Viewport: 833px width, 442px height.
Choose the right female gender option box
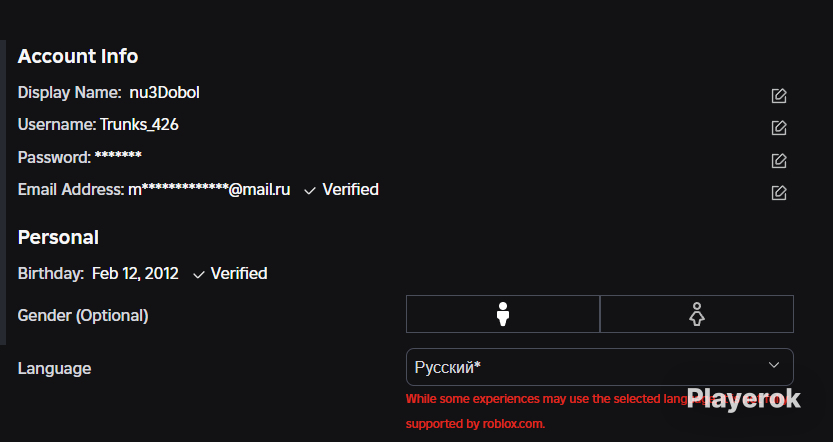click(x=696, y=314)
